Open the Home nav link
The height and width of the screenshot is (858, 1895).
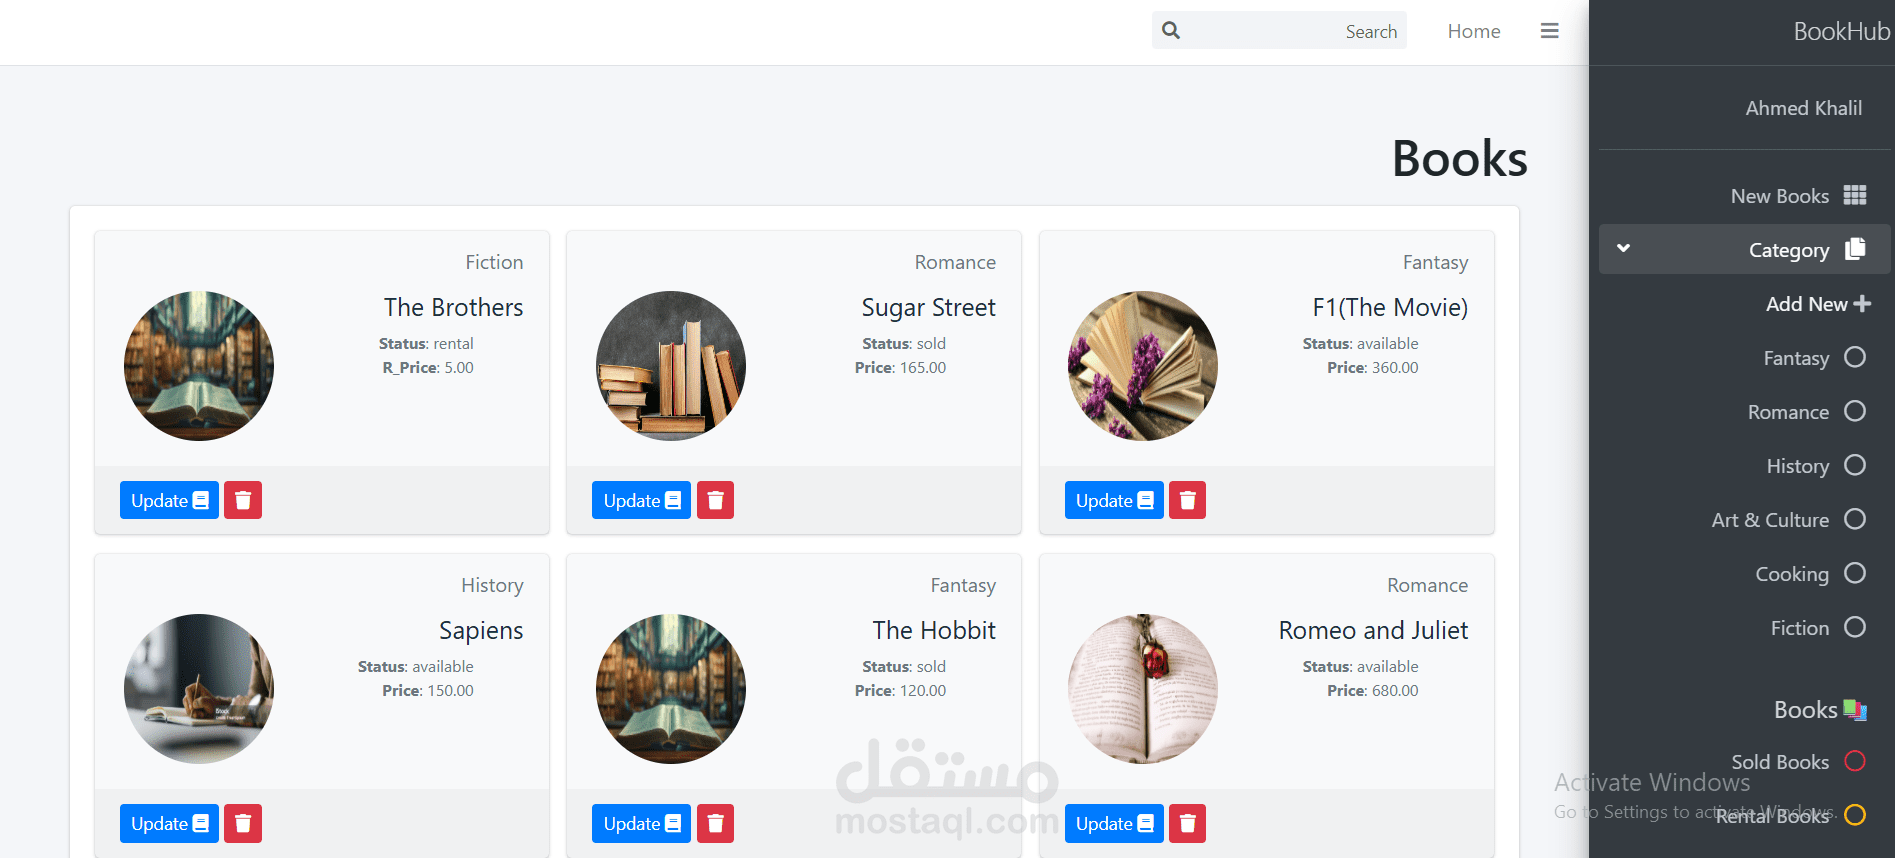tap(1474, 31)
